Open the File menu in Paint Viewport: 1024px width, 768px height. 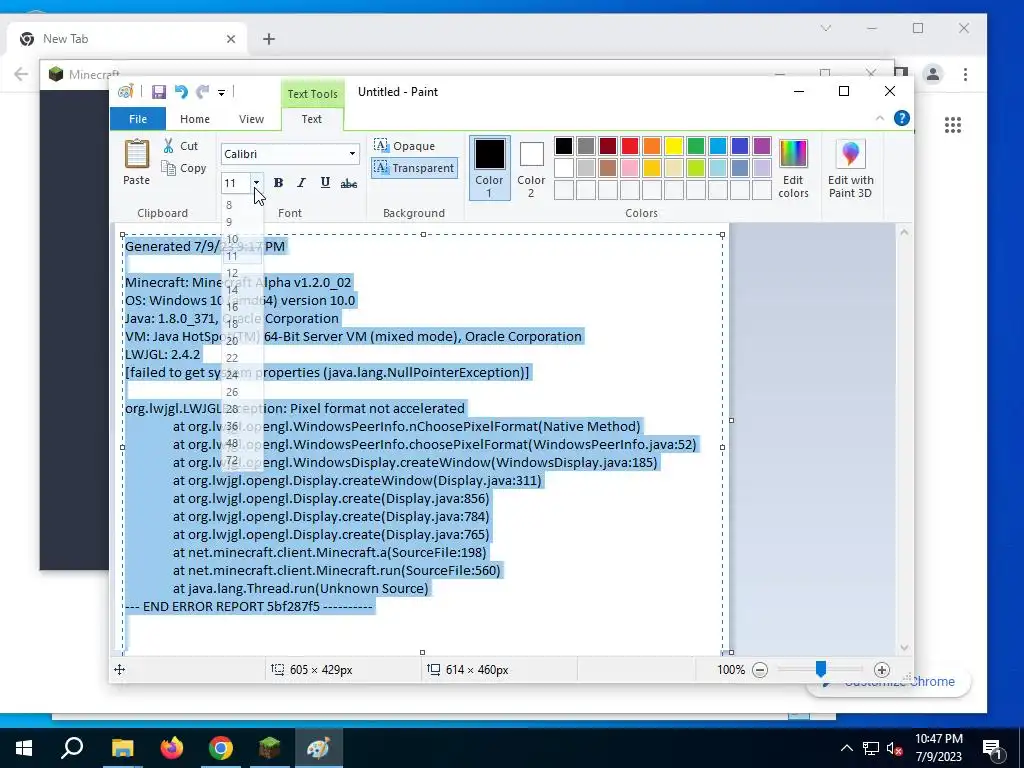point(138,119)
